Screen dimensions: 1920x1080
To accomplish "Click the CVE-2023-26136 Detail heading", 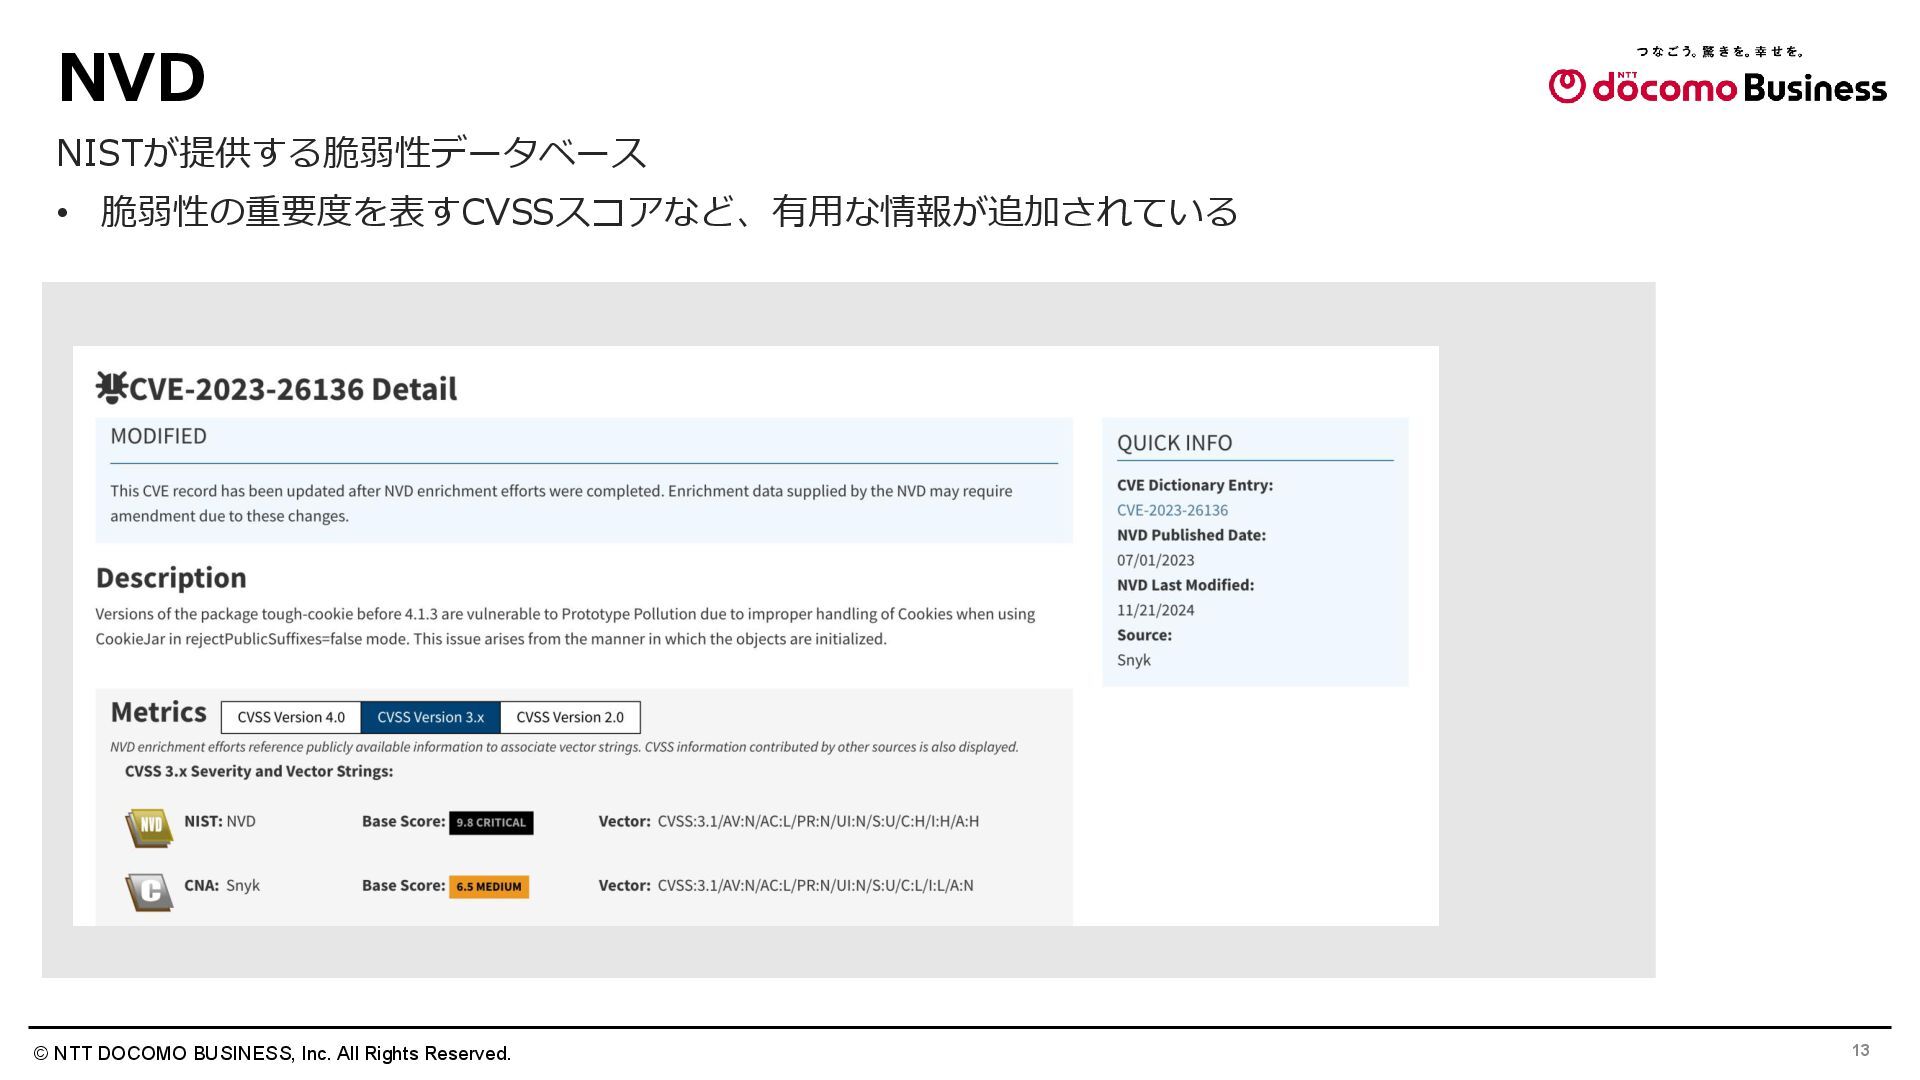I will coord(293,388).
